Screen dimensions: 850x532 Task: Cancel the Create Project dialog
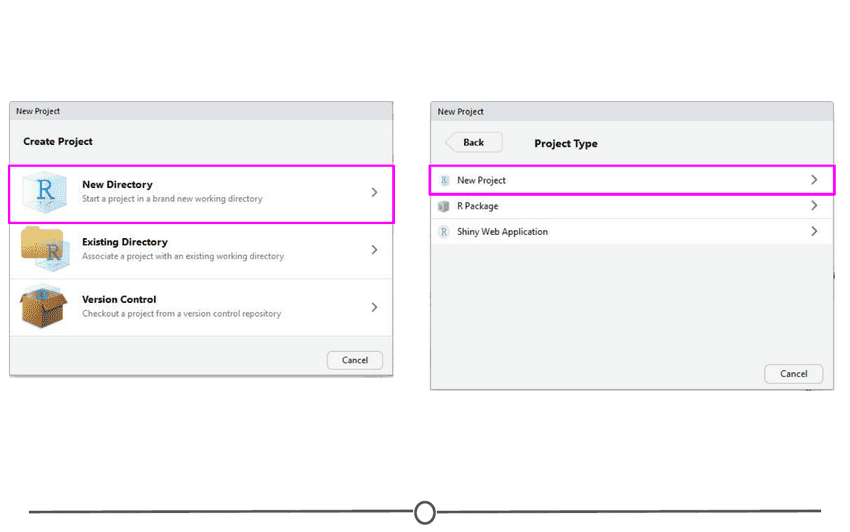point(355,360)
